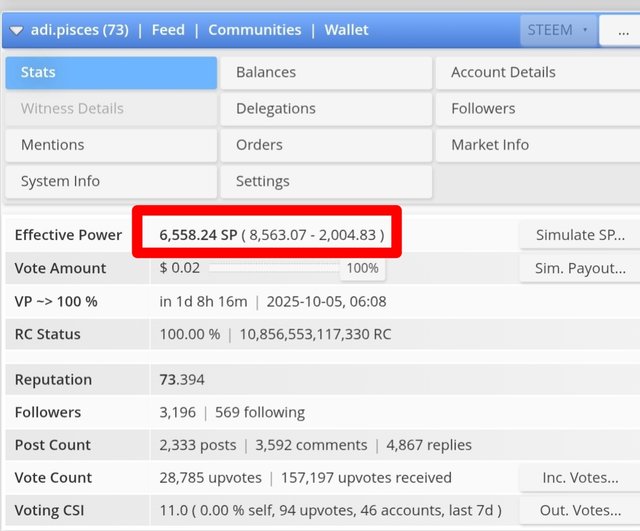Select the Stats tab
Viewport: 640px width, 531px height.
(111, 73)
